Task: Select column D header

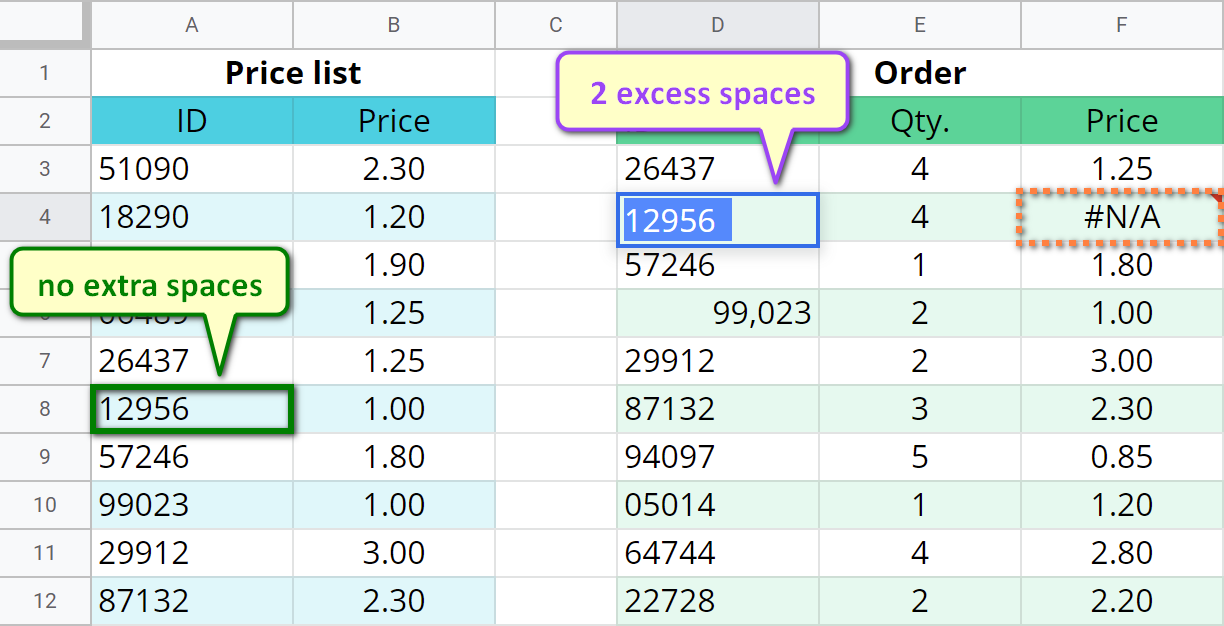Action: click(717, 26)
